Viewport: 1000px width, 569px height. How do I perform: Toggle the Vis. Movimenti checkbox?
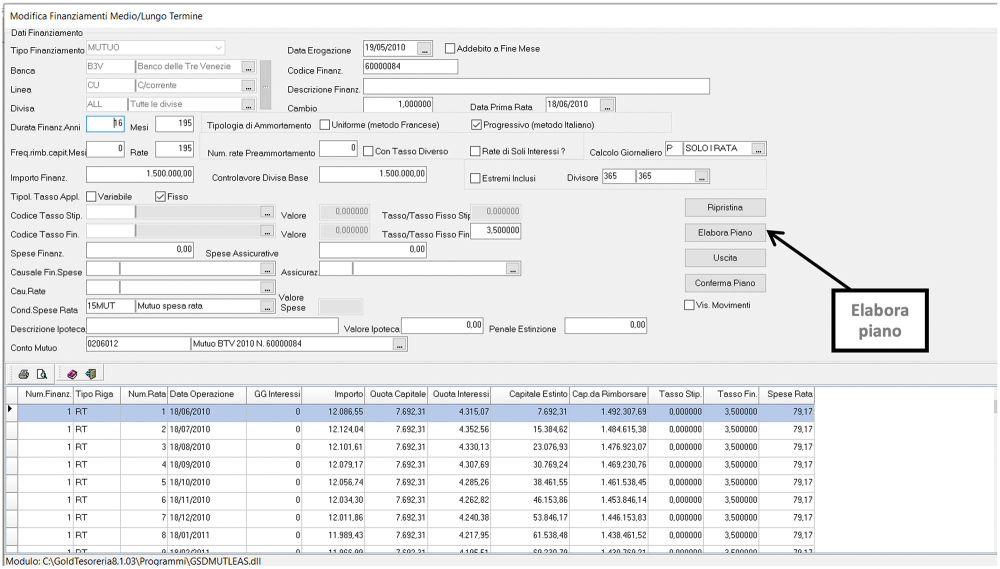[689, 305]
